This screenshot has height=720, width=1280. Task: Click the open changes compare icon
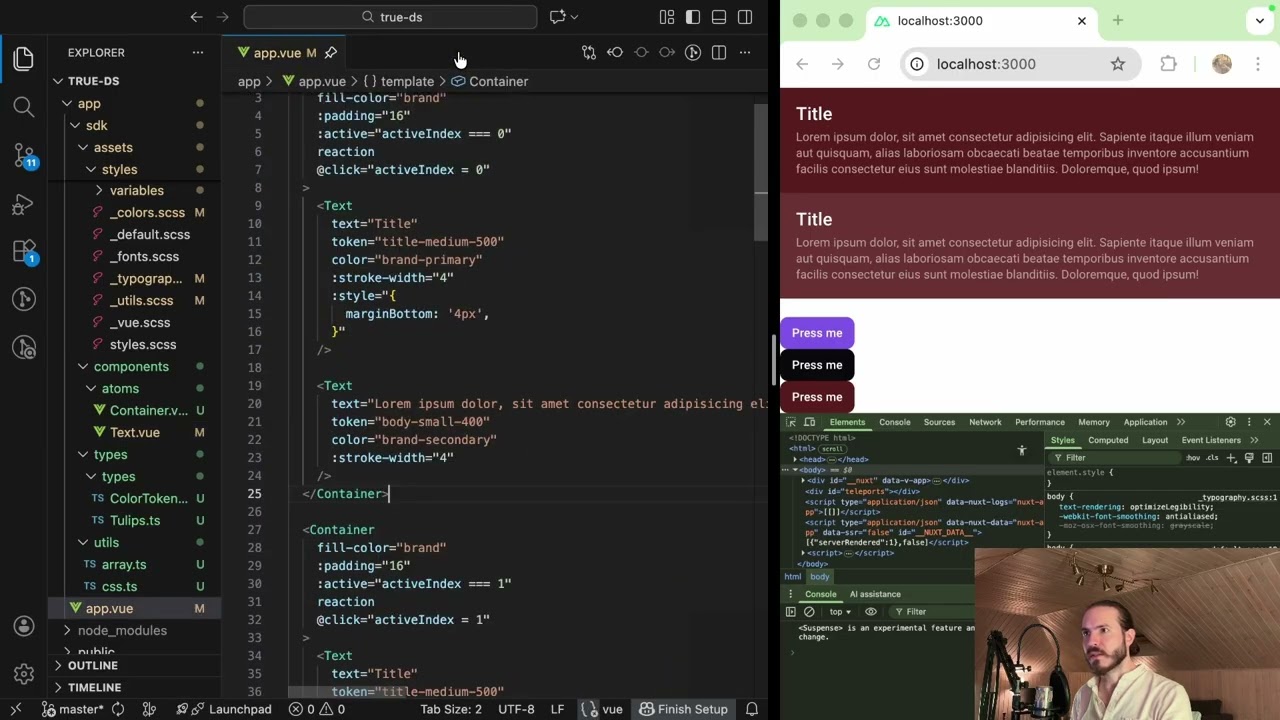pos(589,52)
